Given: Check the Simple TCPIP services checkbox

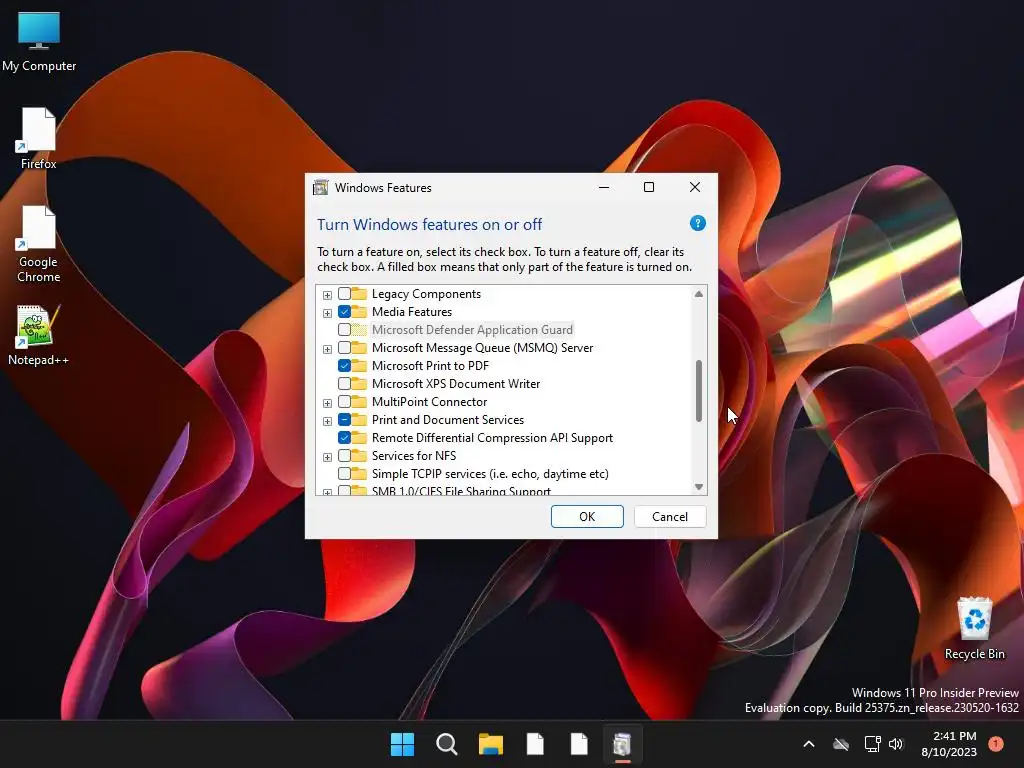Looking at the screenshot, I should coord(344,473).
